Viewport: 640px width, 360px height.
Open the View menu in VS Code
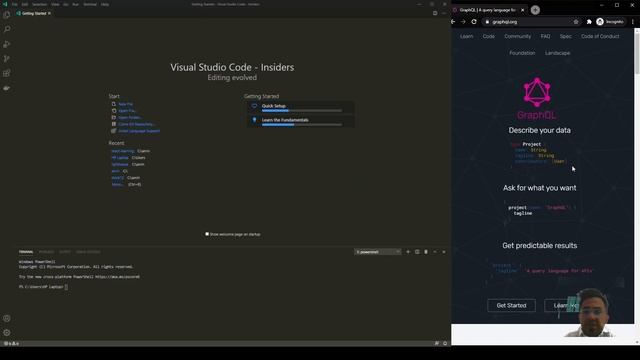[55, 4]
